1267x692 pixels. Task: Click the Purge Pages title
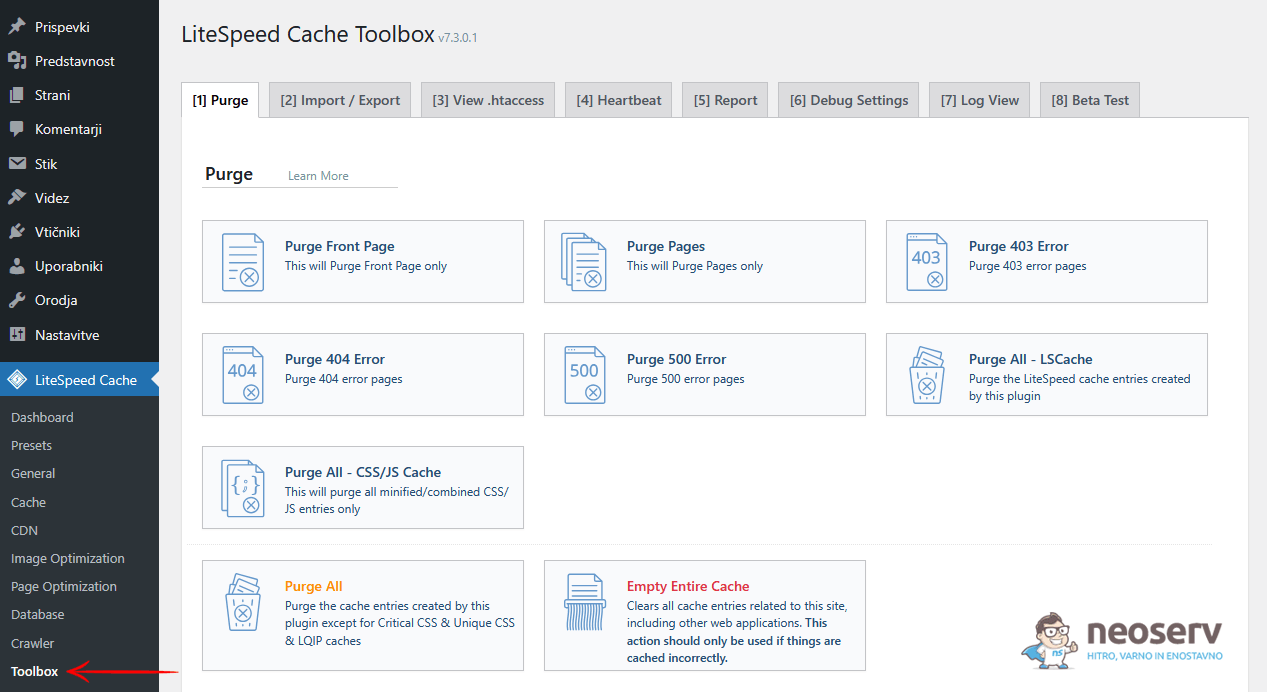[666, 246]
